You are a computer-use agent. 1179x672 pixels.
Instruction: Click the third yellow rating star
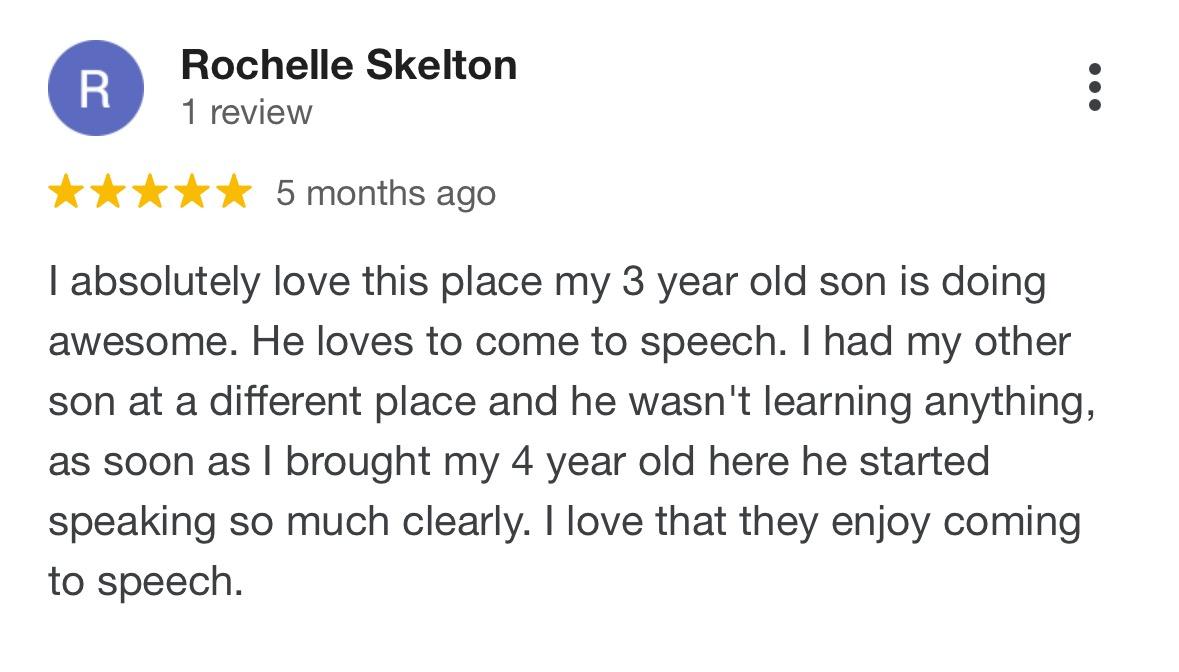[x=150, y=191]
